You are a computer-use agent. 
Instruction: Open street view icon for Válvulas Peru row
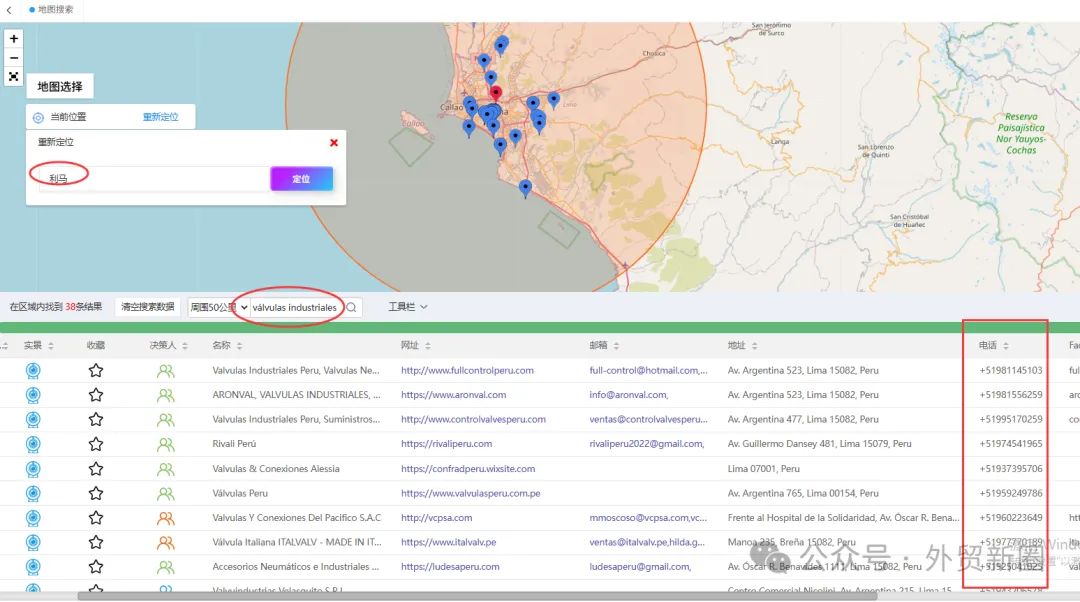33,493
